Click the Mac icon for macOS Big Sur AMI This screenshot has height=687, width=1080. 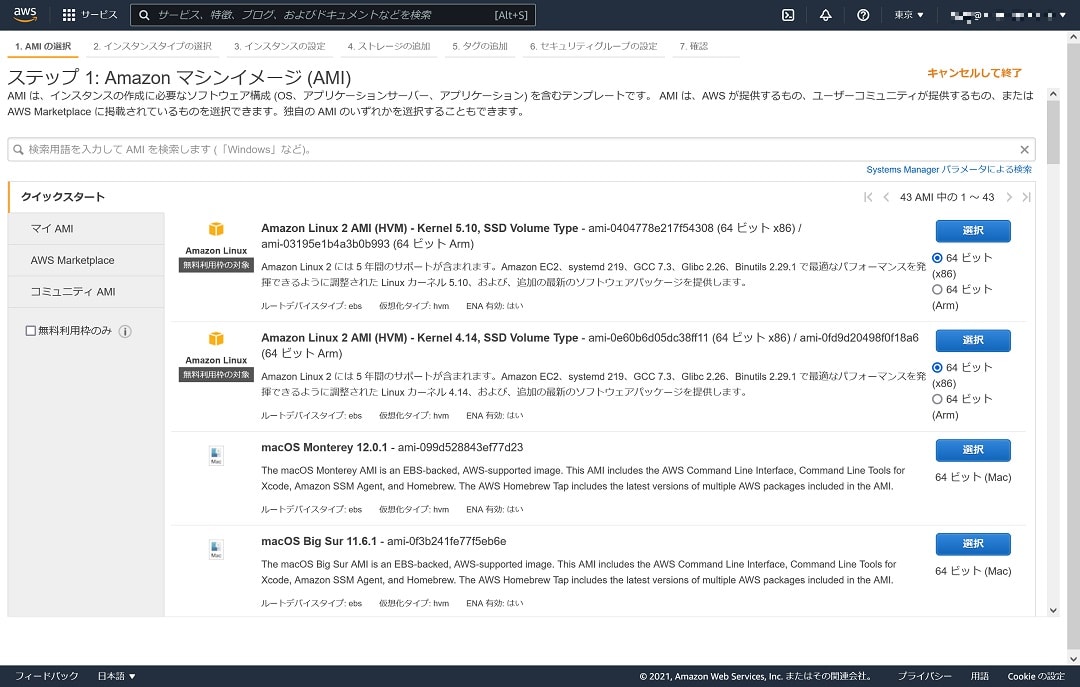tap(216, 549)
